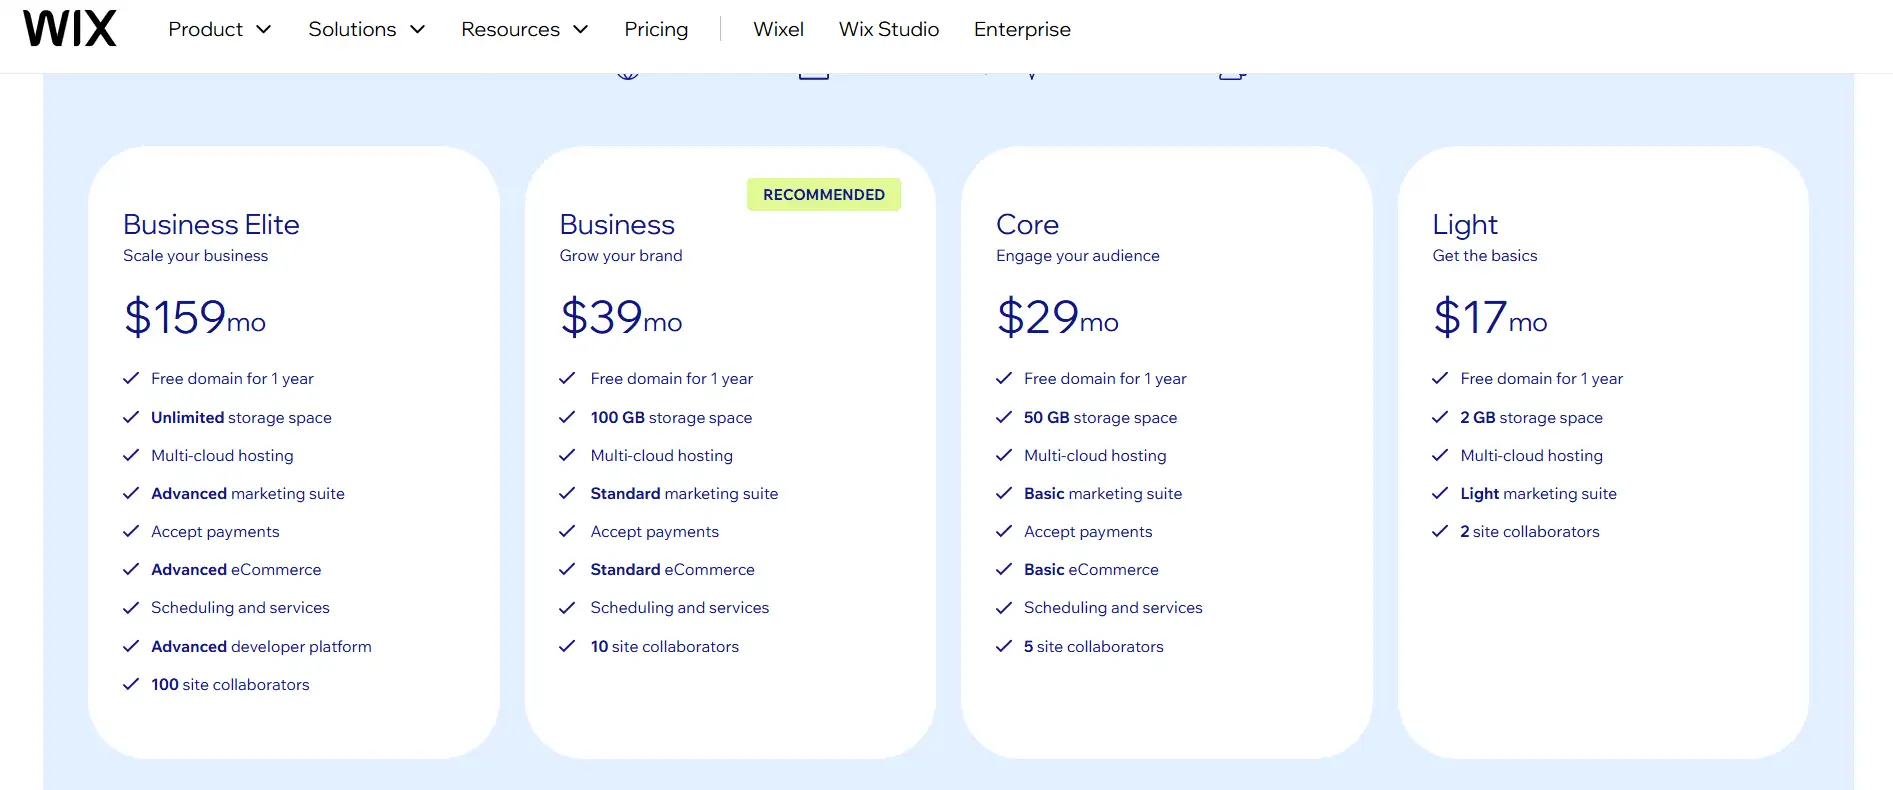Open the Wix Studio link
Image resolution: width=1893 pixels, height=790 pixels.
pyautogui.click(x=889, y=29)
